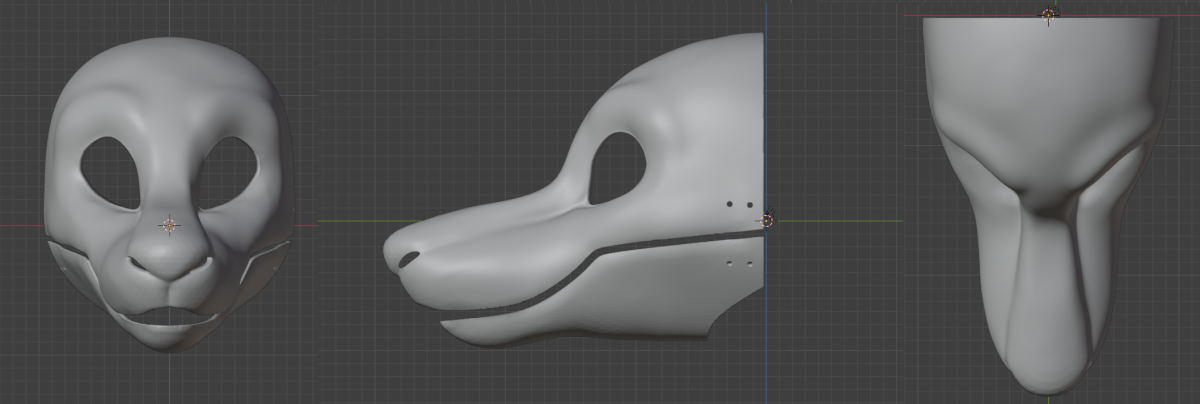
Task: Click the 3D cursor above the top-view mask
Action: pos(1048,14)
